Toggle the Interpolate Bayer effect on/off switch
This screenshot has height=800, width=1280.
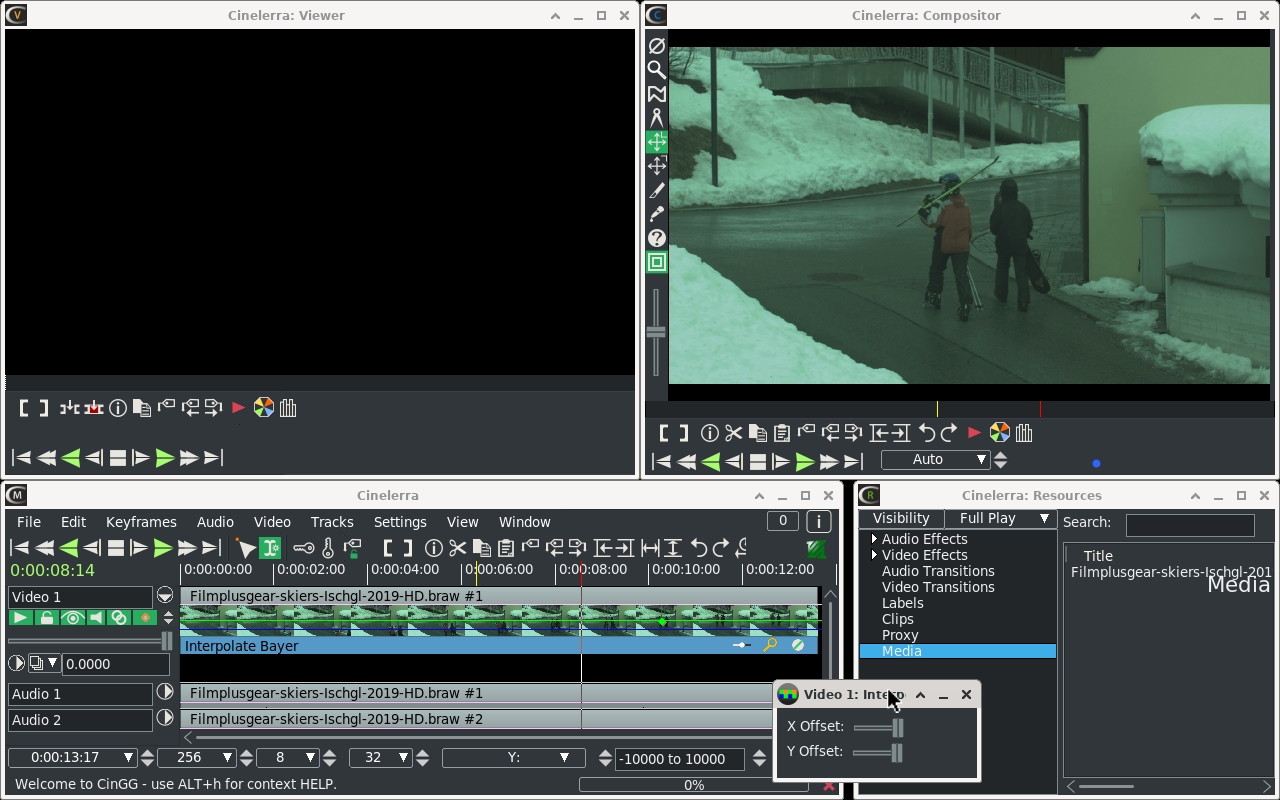click(x=797, y=645)
